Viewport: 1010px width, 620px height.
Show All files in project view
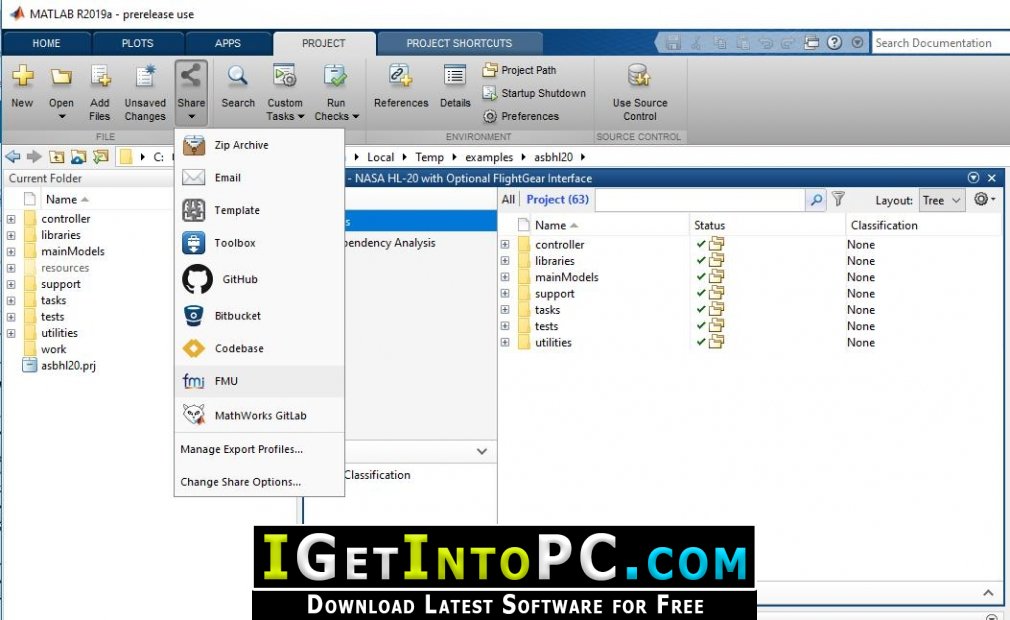(x=508, y=200)
